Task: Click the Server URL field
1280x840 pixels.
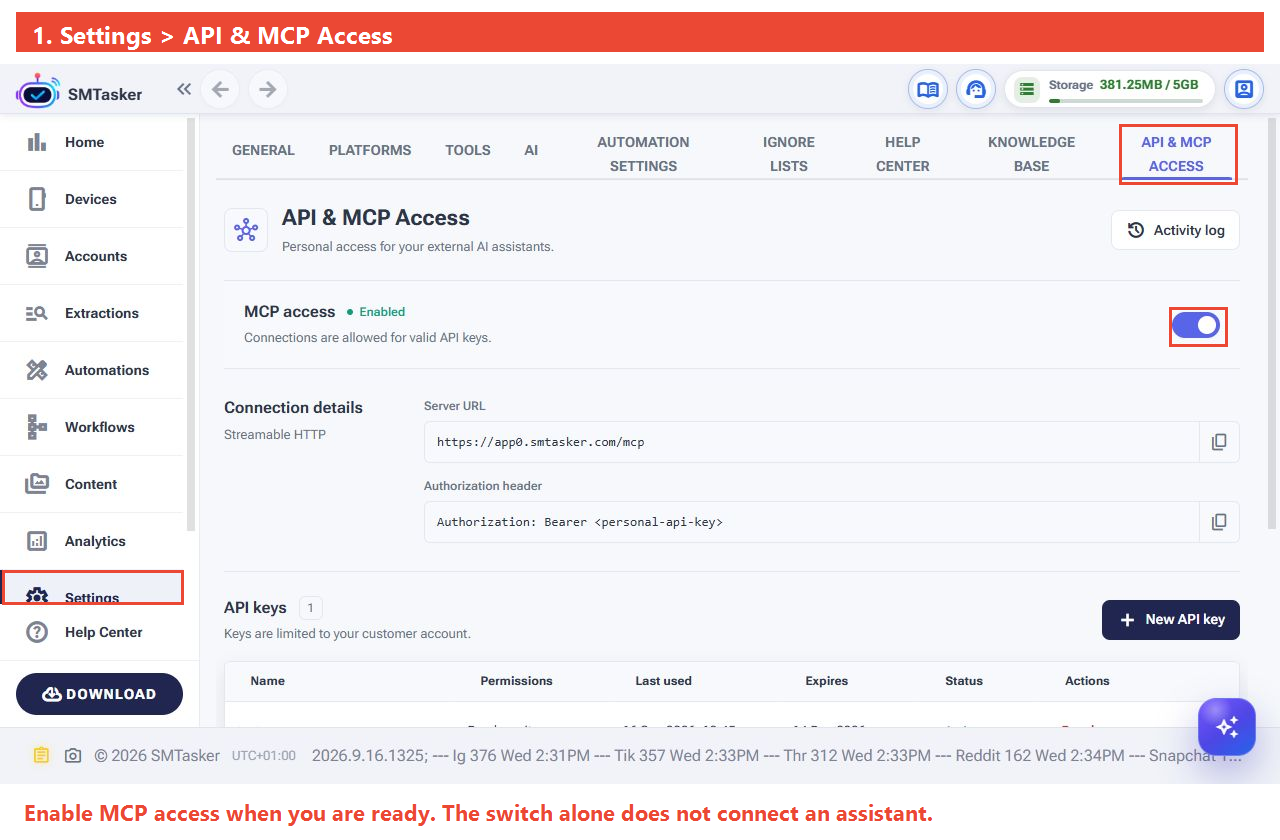Action: pyautogui.click(x=812, y=442)
